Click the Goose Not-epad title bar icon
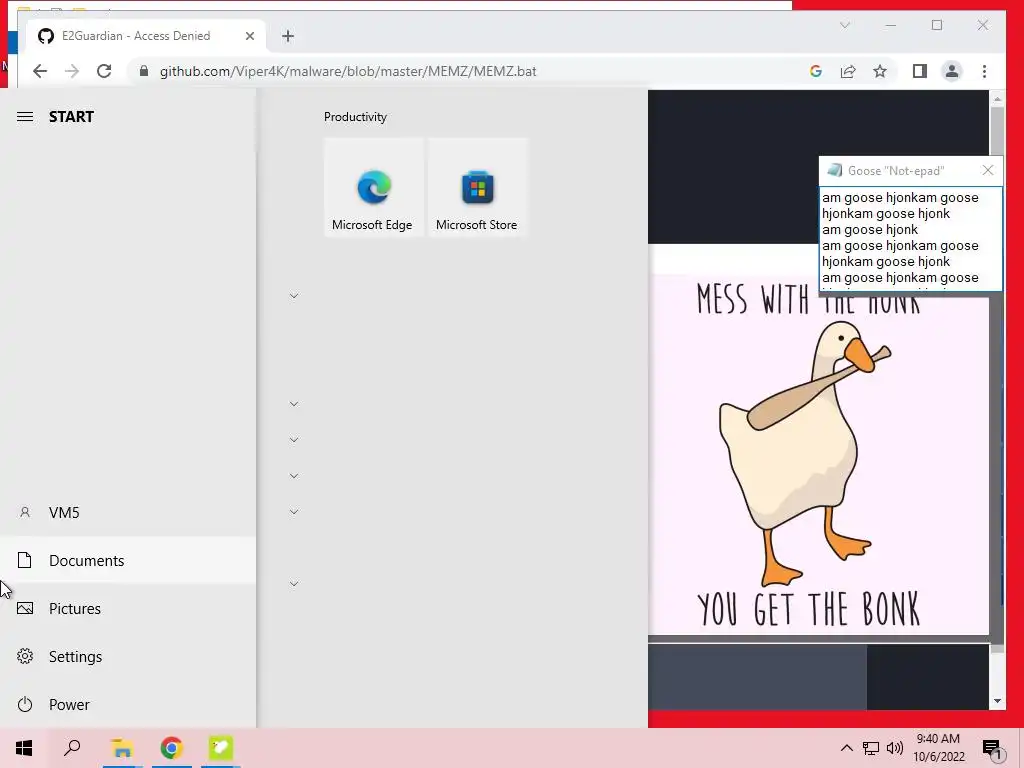 pyautogui.click(x=834, y=170)
